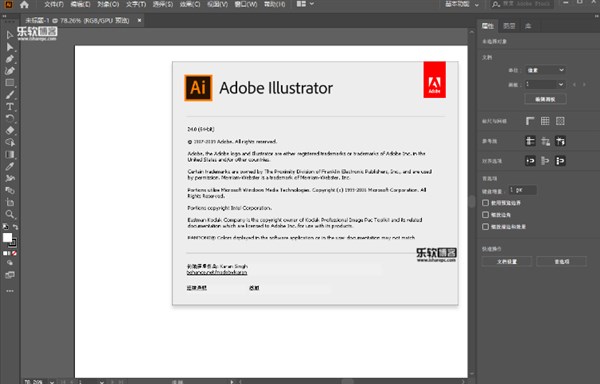600x384 pixels.
Task: Click the credits link in About dialog
Action: point(254,288)
